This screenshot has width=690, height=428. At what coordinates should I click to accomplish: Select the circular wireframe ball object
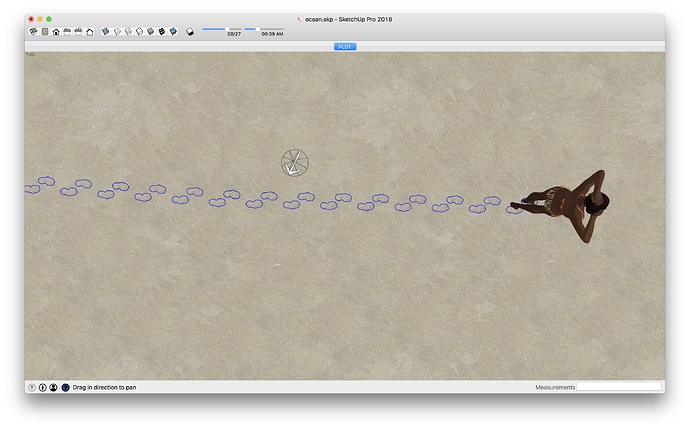(x=295, y=163)
